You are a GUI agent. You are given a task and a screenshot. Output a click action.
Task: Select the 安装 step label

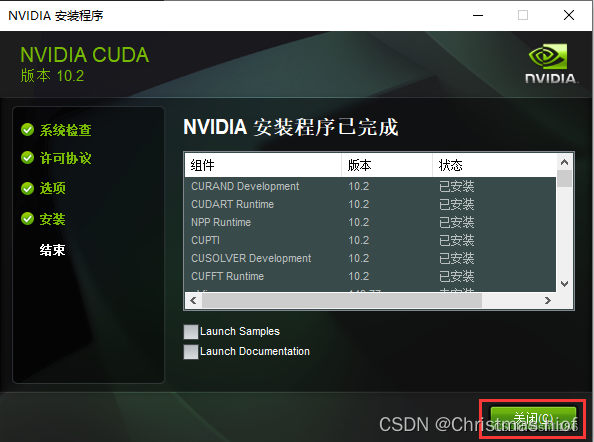[x=52, y=219]
